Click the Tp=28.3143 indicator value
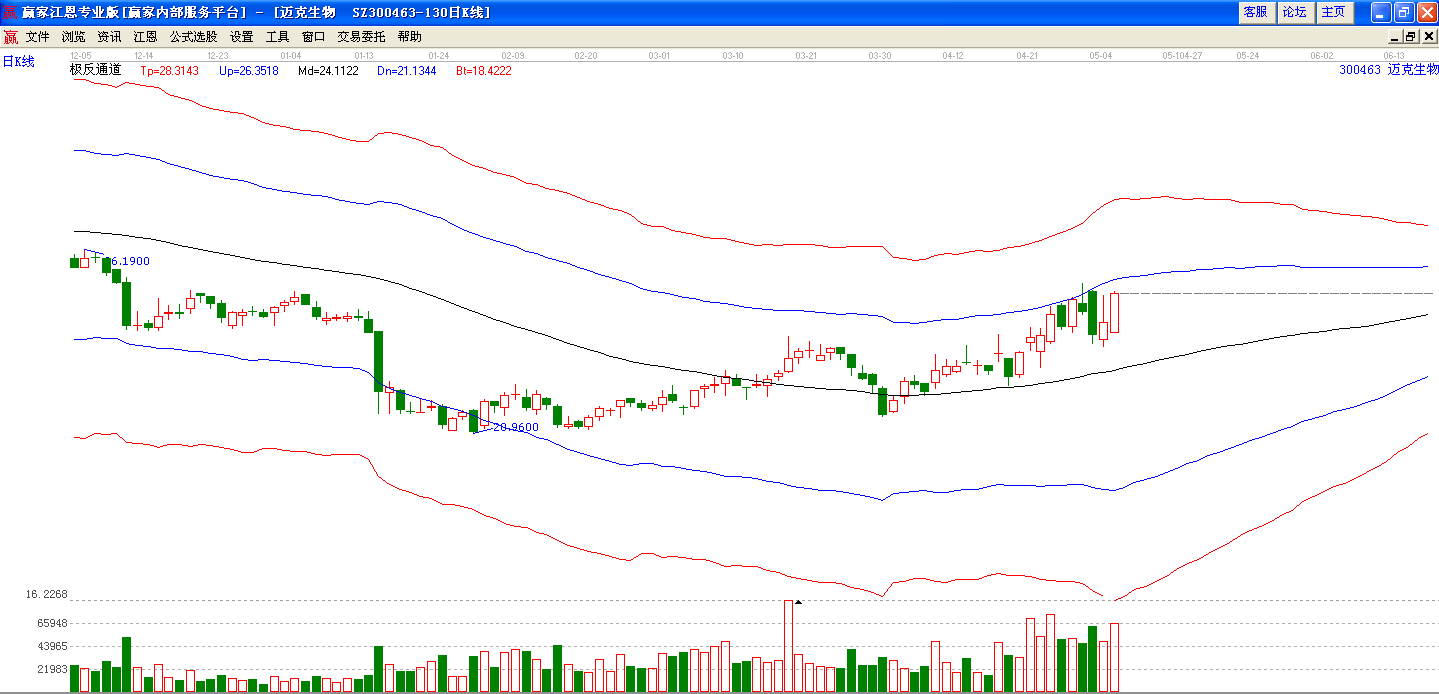Viewport: 1439px width, 694px height. coord(170,71)
